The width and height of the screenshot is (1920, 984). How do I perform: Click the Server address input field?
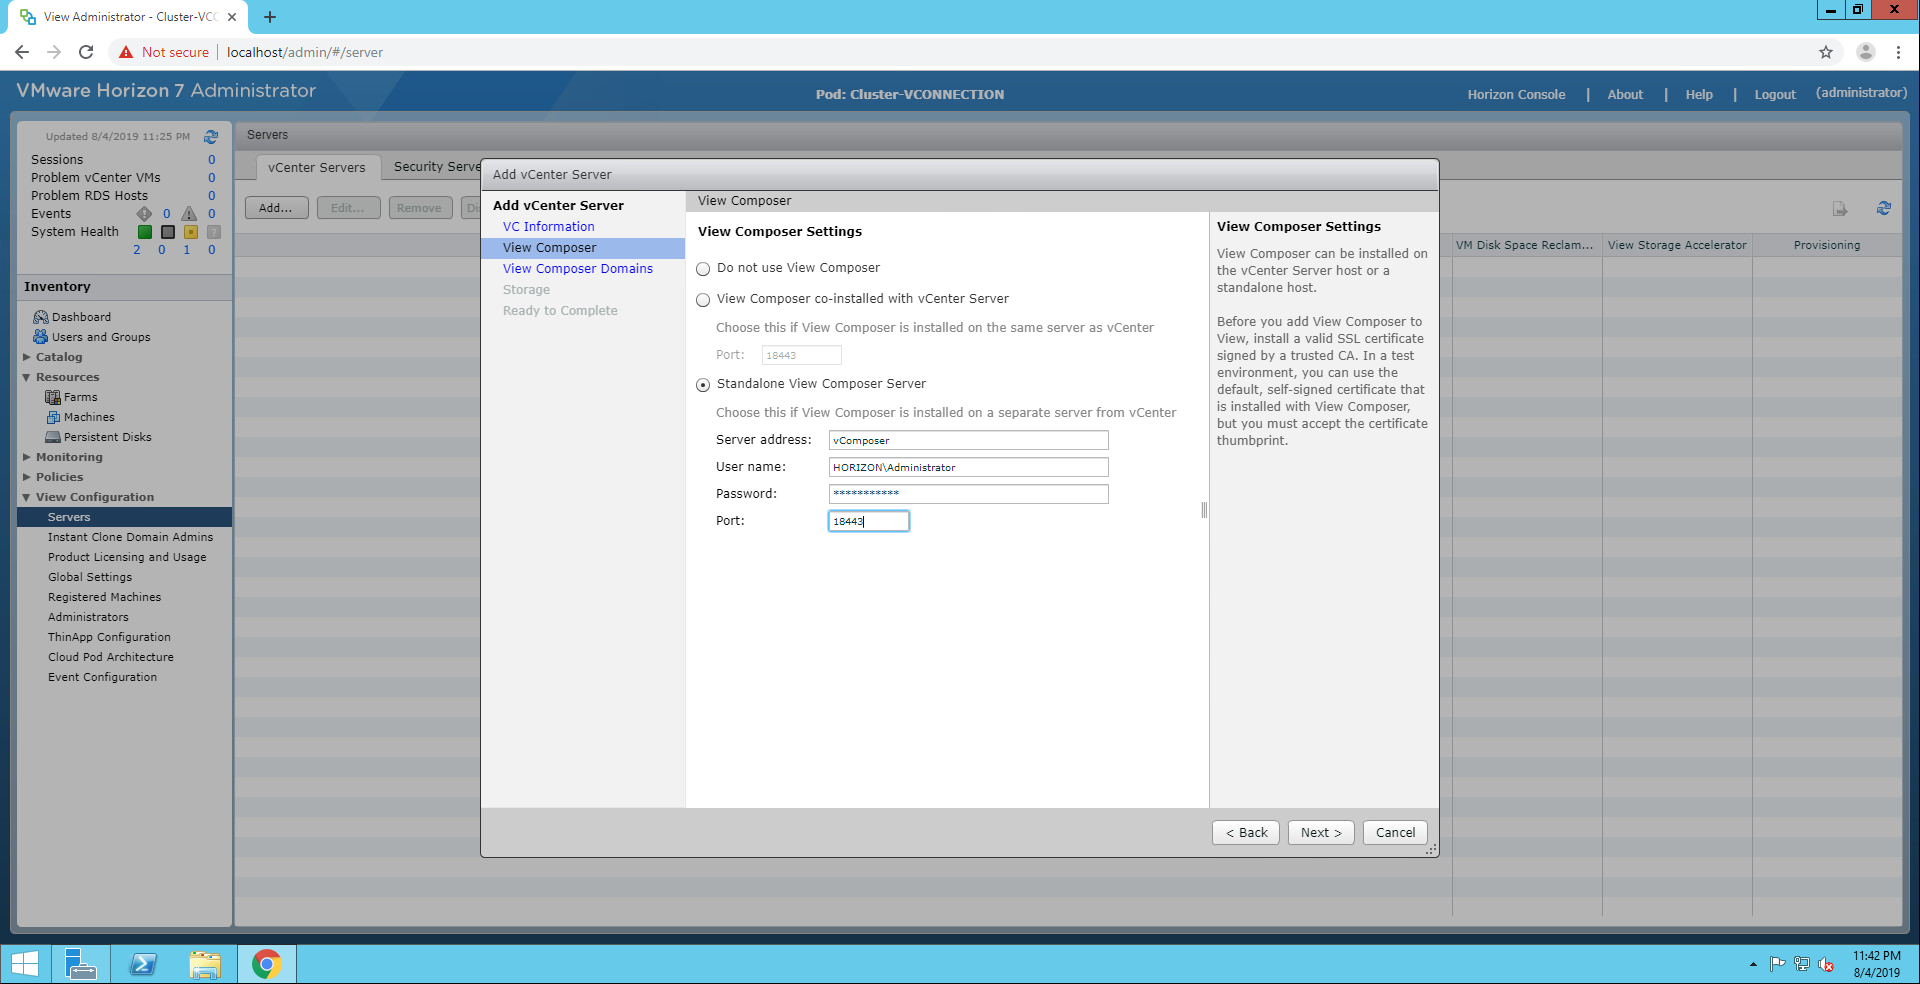pos(967,440)
